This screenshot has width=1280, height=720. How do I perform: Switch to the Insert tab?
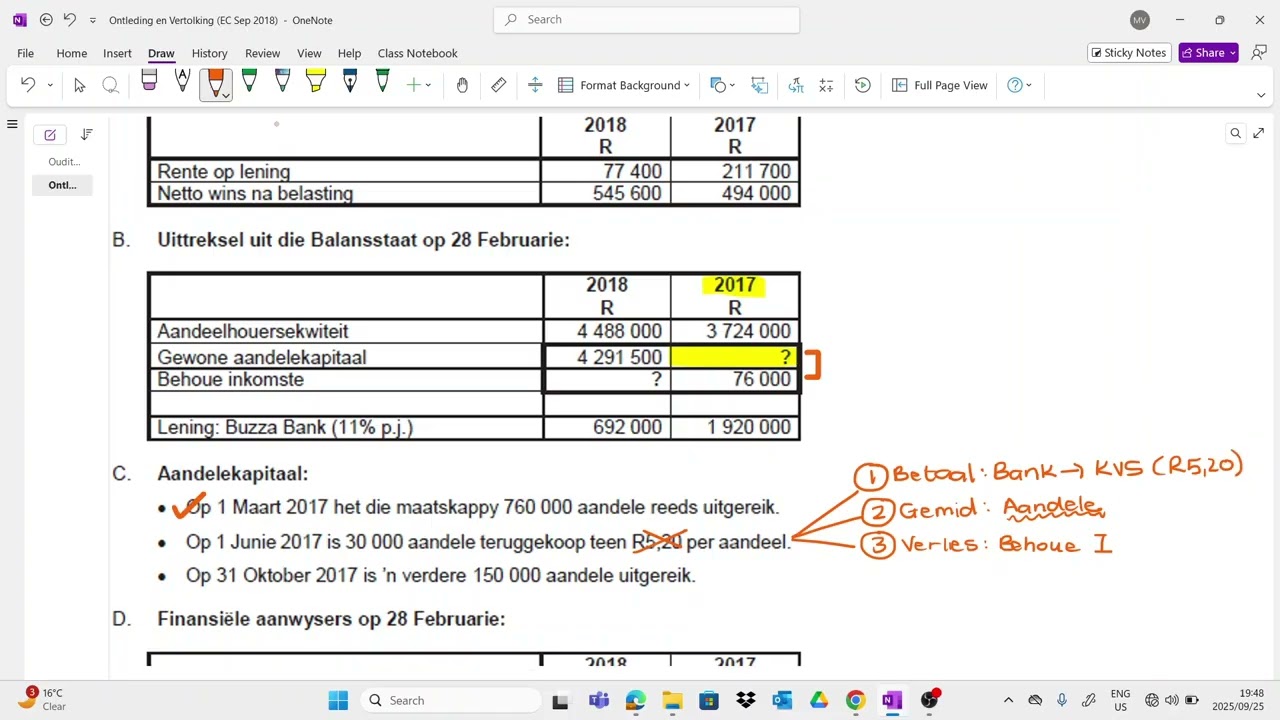tap(117, 53)
